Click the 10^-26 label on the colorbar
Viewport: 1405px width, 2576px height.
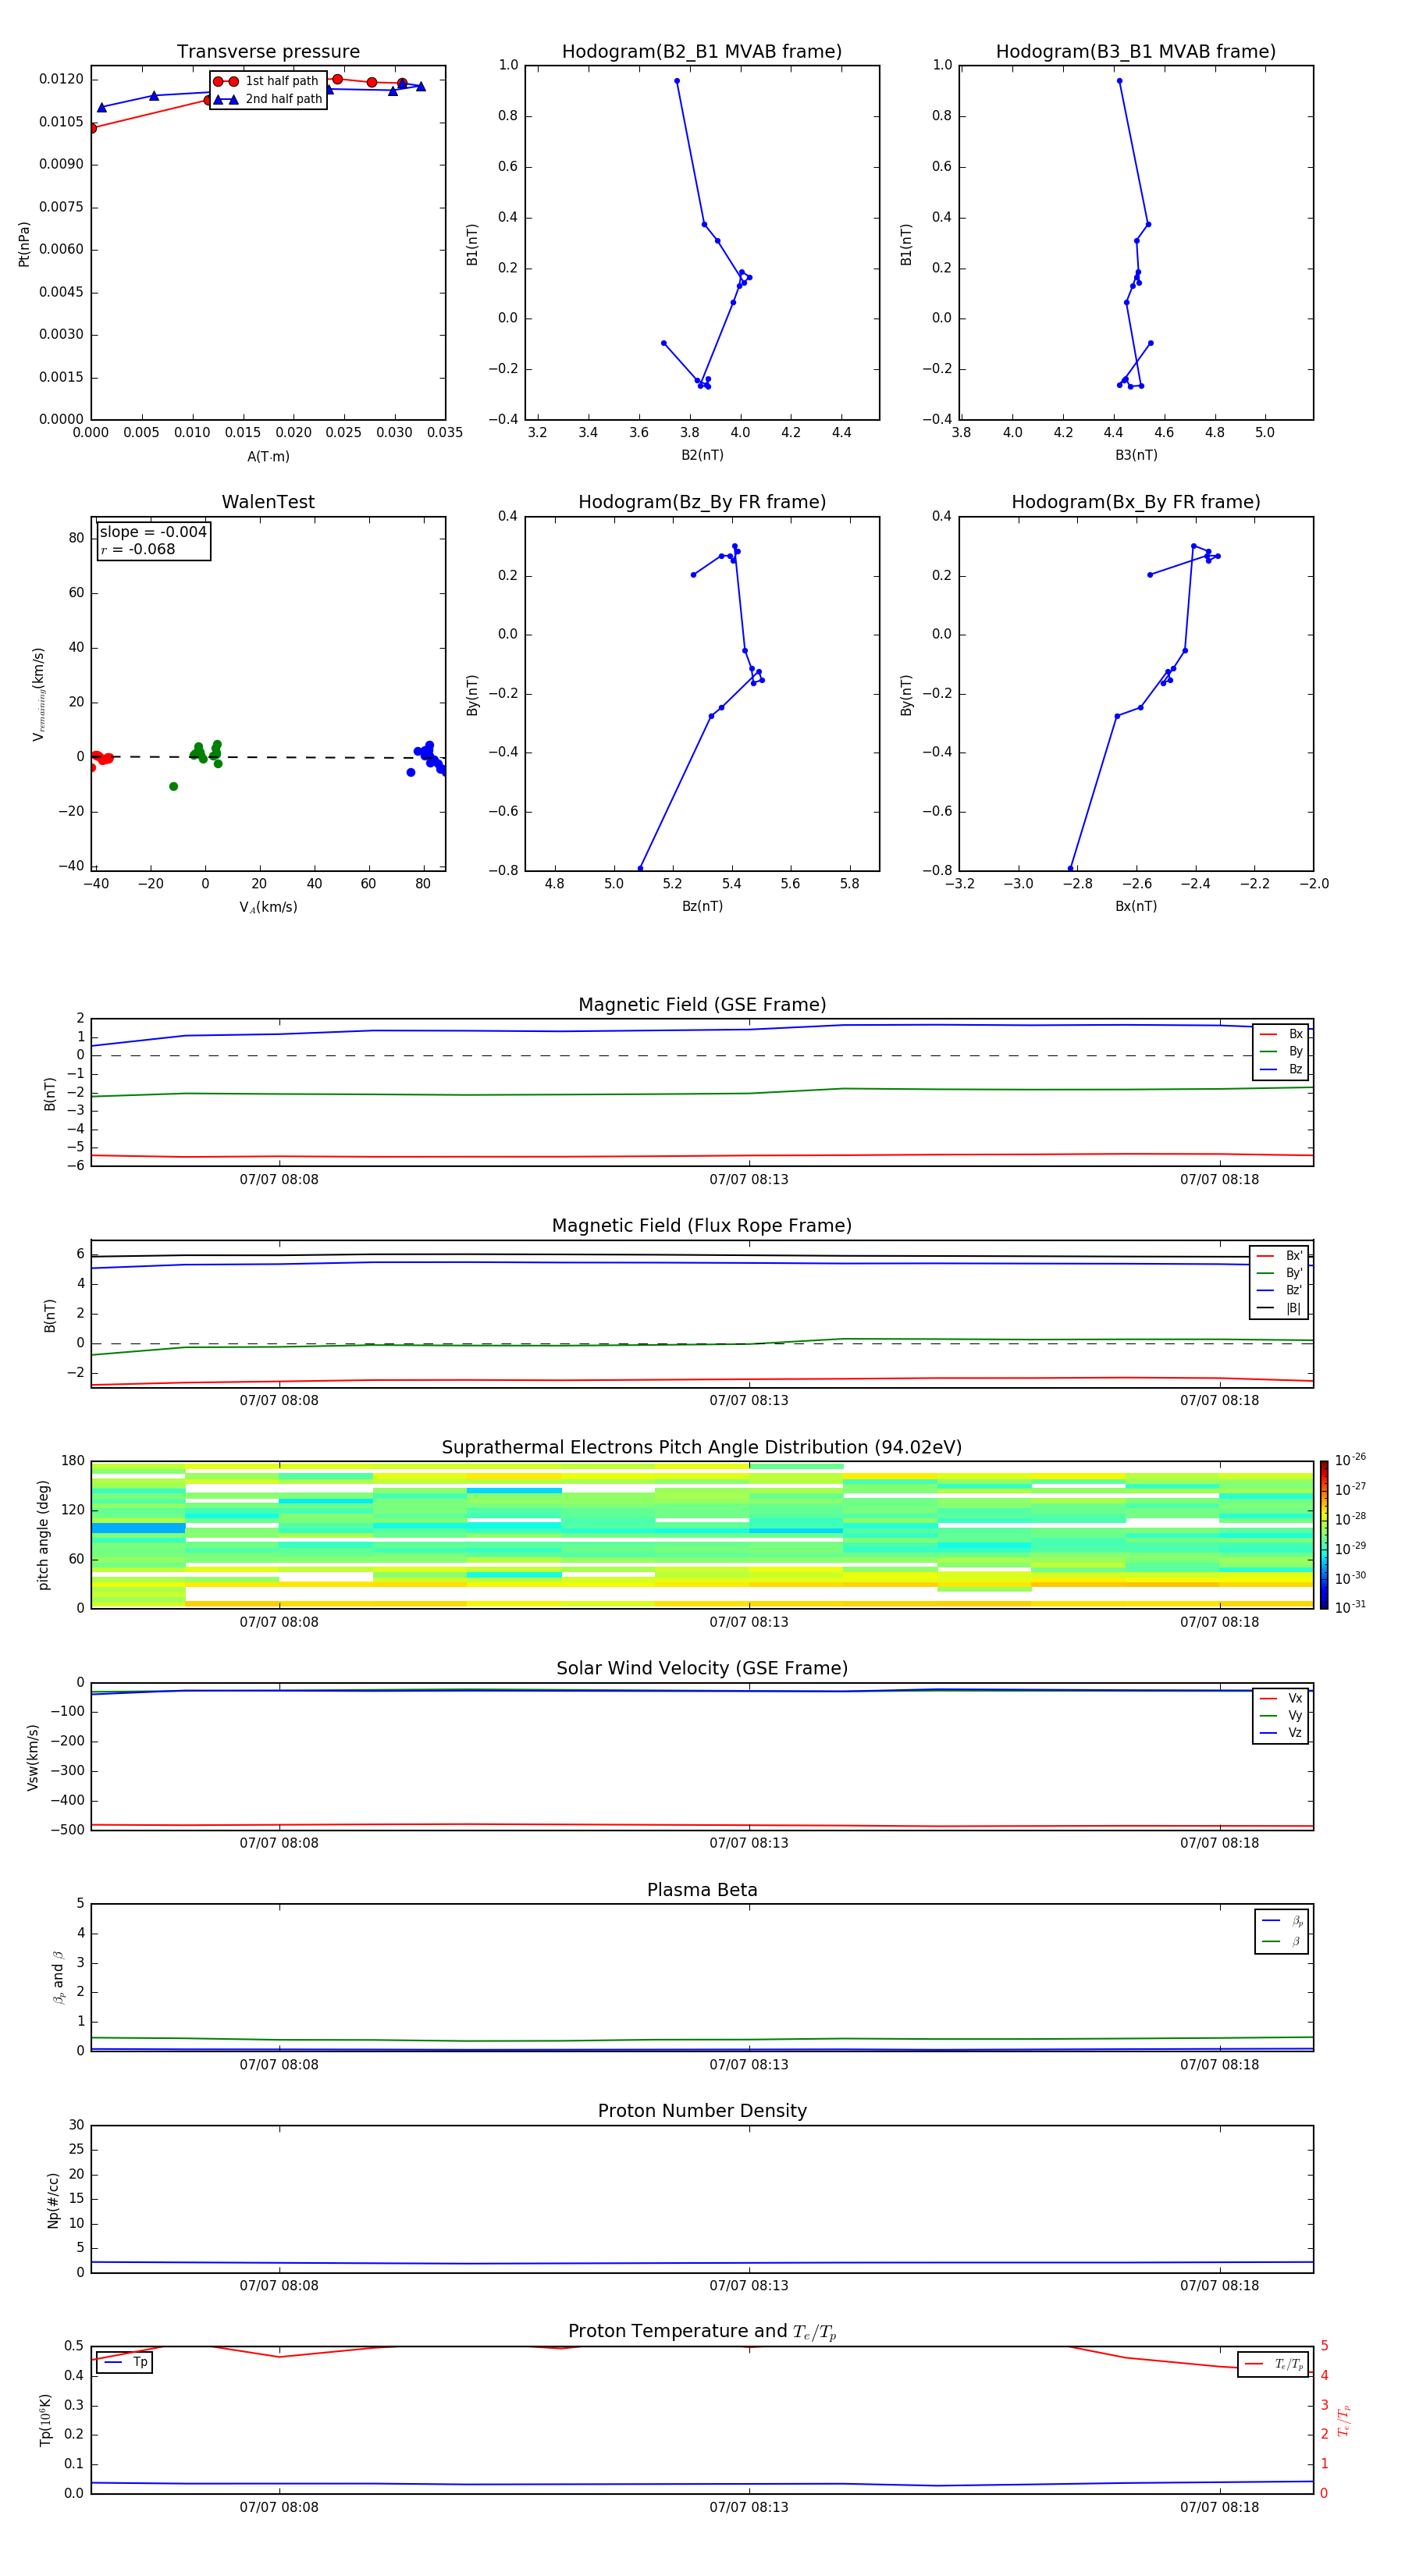point(1350,1460)
